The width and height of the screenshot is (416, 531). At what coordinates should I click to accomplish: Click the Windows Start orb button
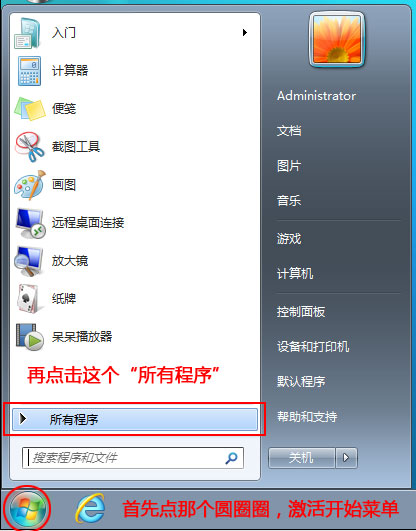[x=27, y=509]
